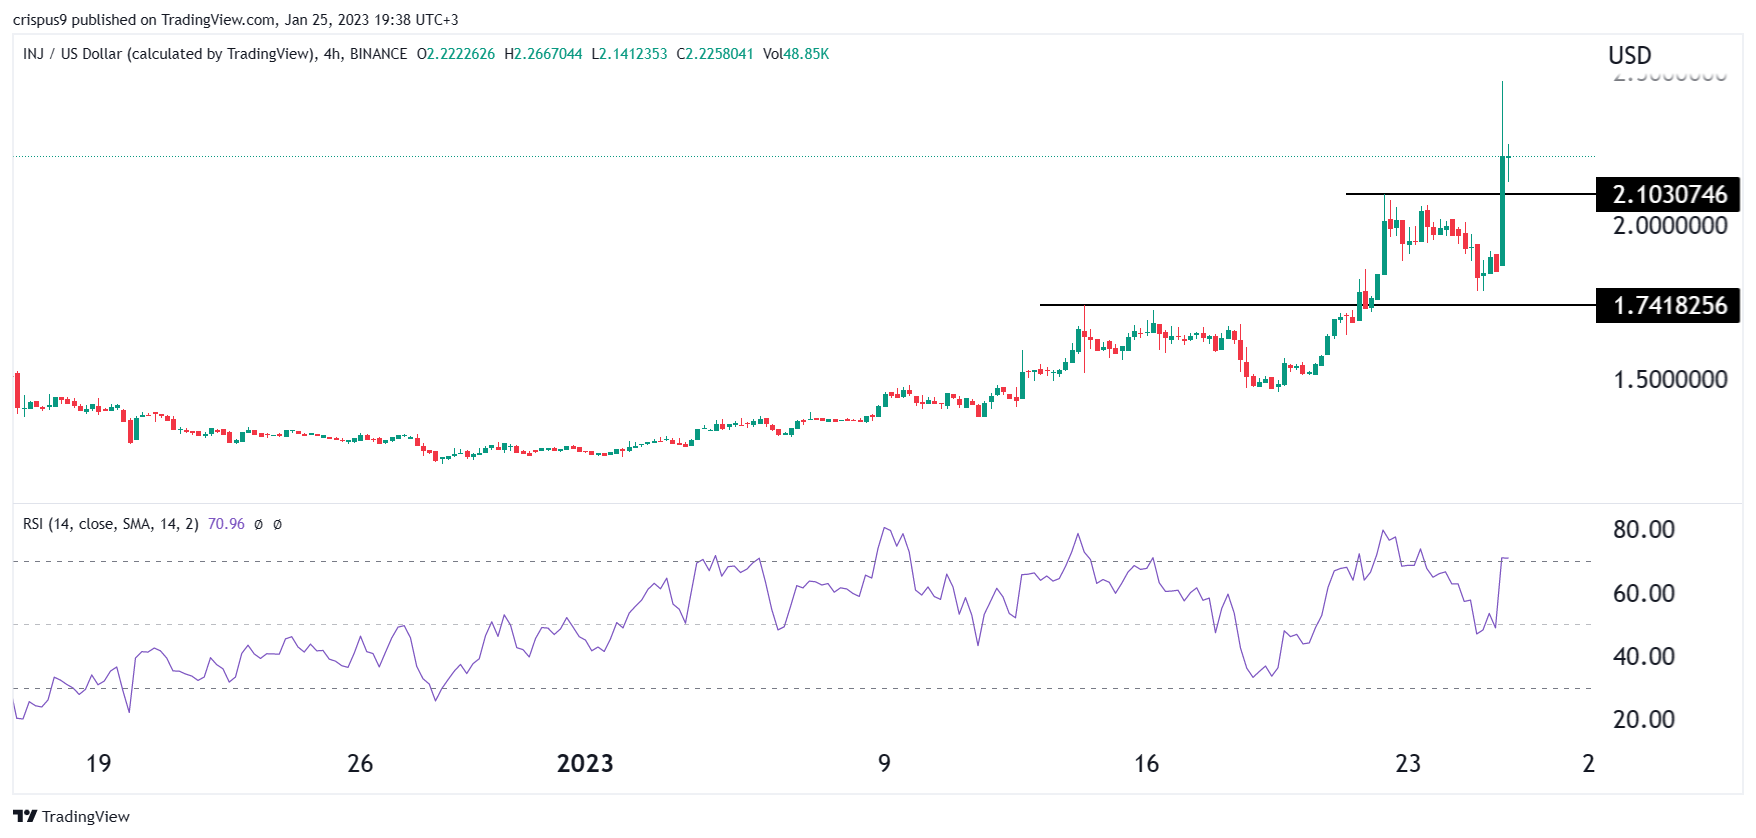Select the 1.7418256 price label
The image size is (1756, 838).
[1668, 305]
